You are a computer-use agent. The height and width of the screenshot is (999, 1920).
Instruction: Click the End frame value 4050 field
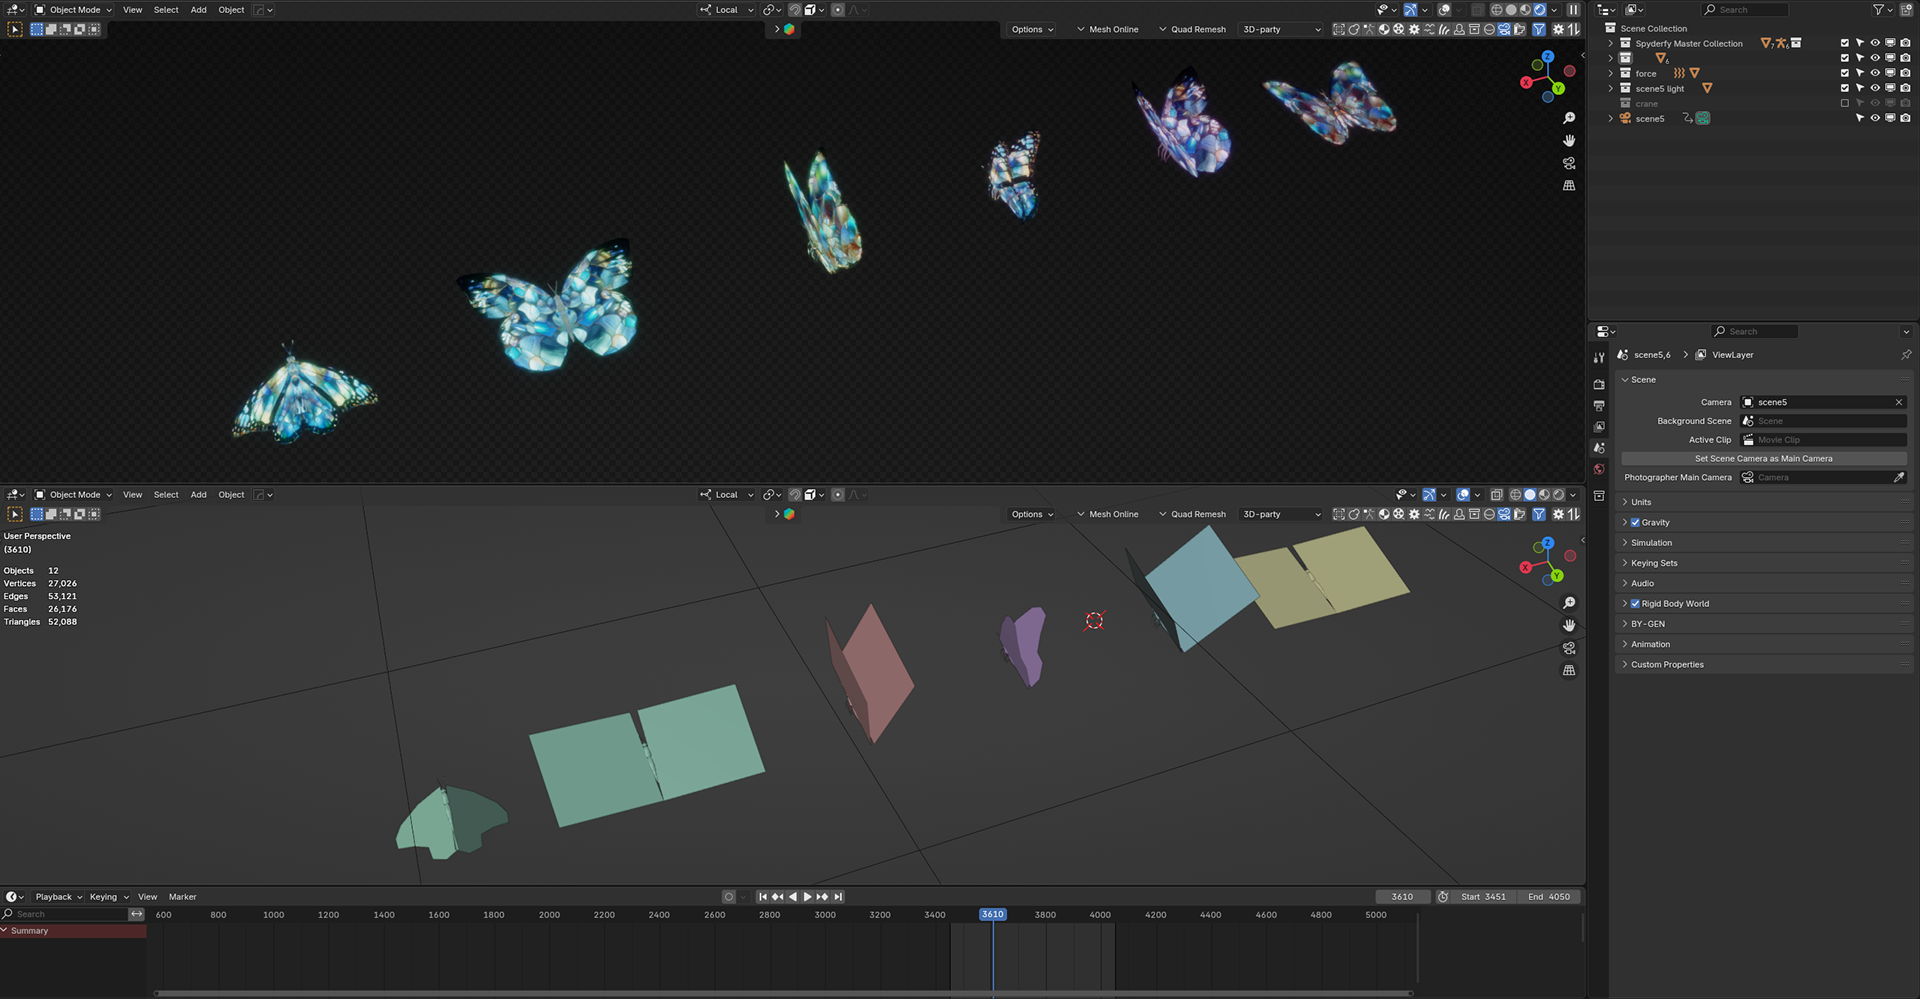point(1549,897)
